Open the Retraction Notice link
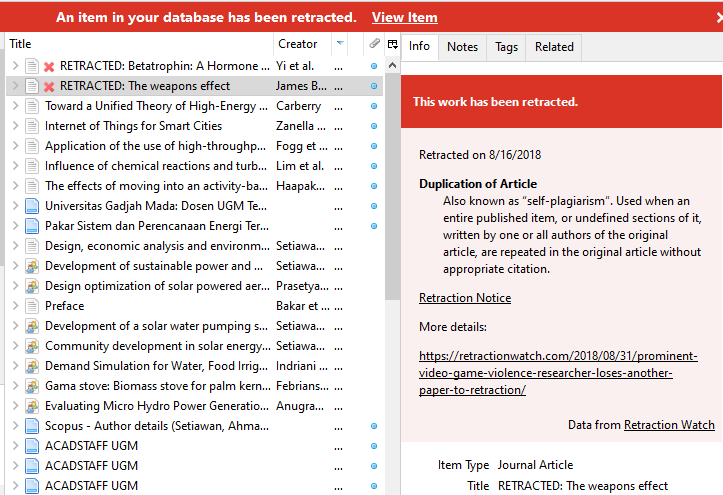Viewport: 723px width, 495px height. pyautogui.click(x=465, y=298)
